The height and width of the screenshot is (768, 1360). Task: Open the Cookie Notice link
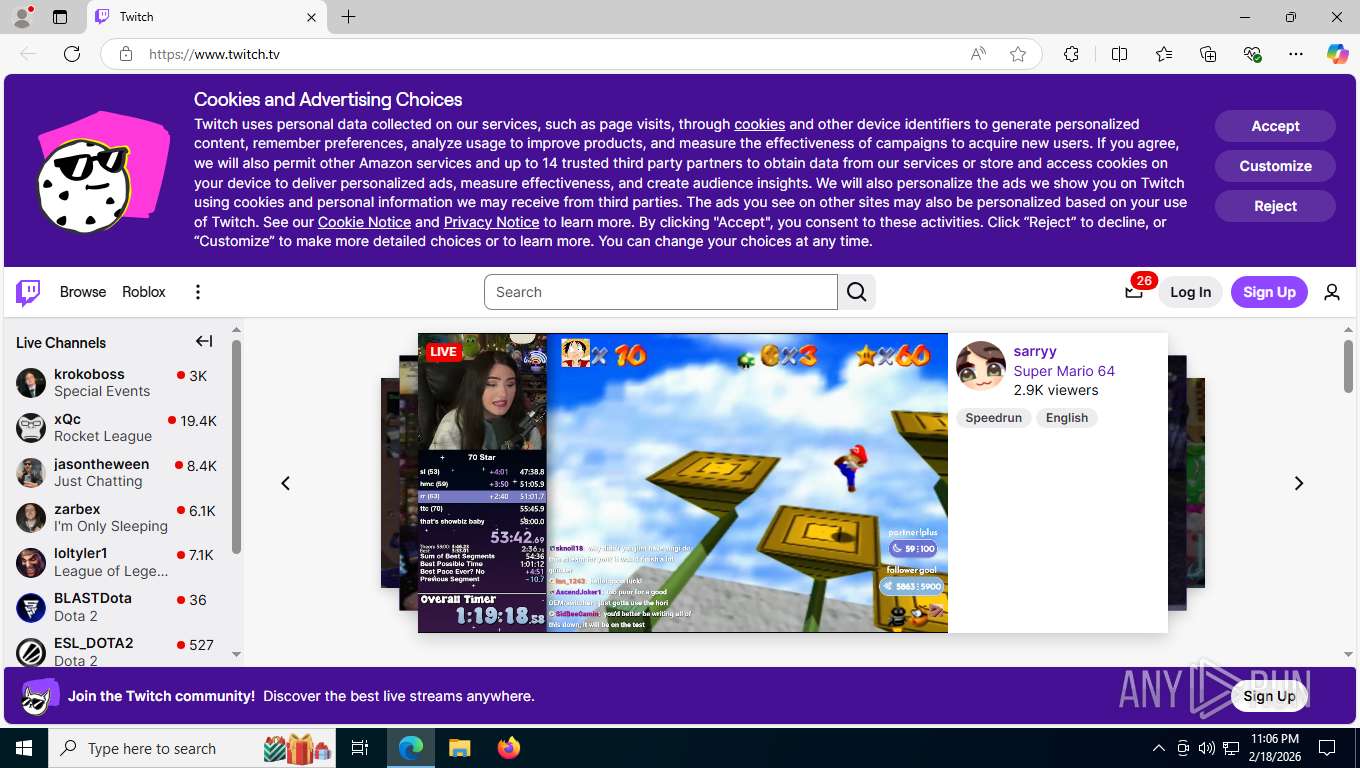tap(364, 222)
